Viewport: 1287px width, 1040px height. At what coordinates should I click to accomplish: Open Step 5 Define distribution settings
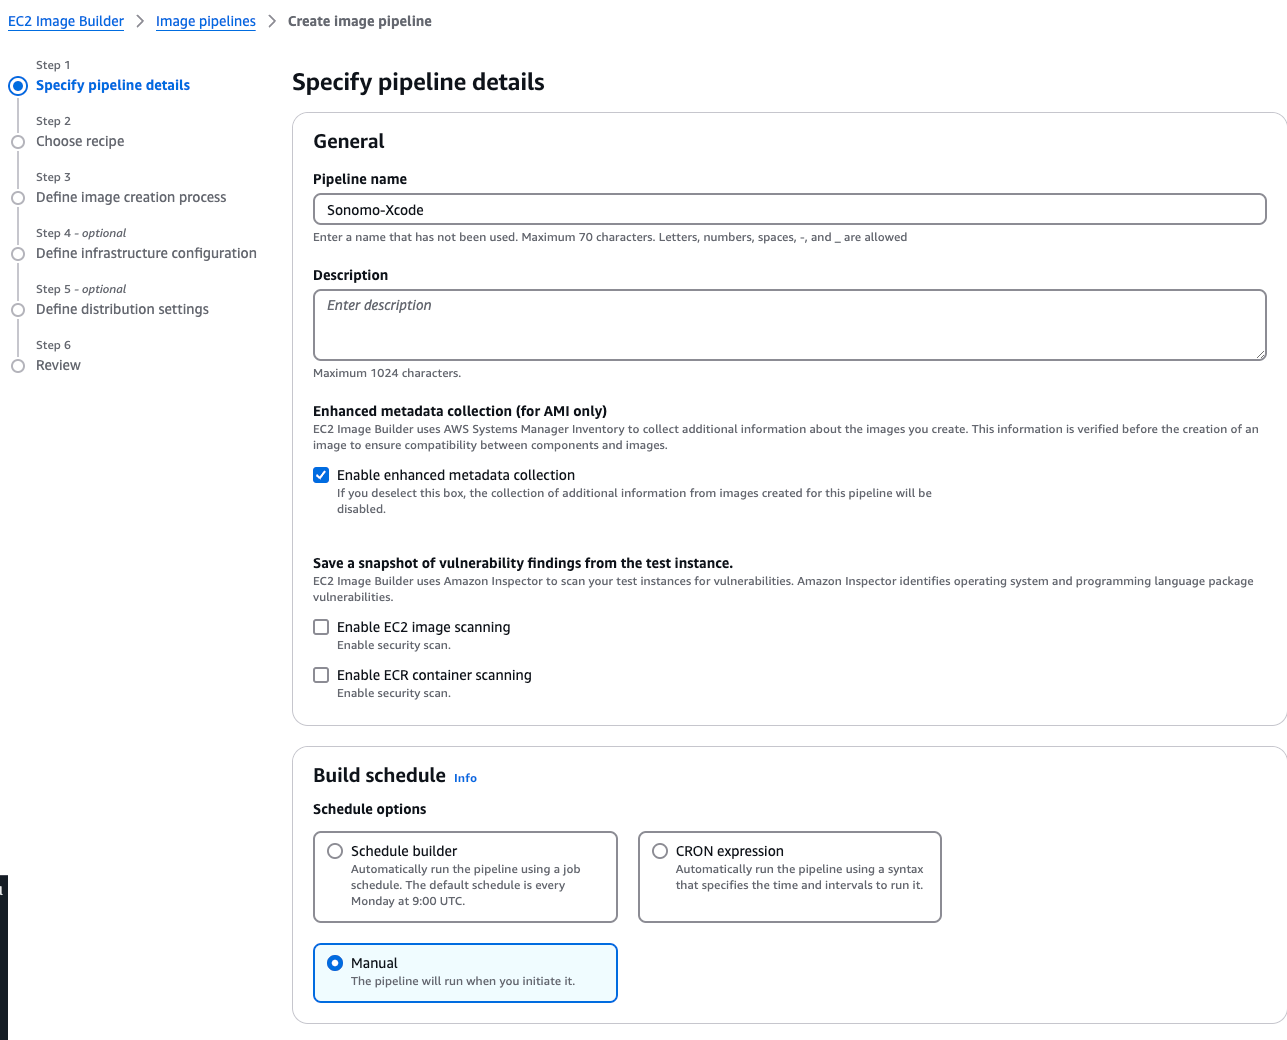(x=122, y=309)
